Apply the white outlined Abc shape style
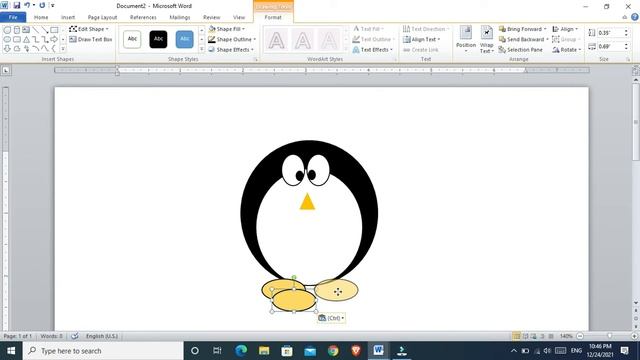This screenshot has width=640, height=360. [132, 39]
